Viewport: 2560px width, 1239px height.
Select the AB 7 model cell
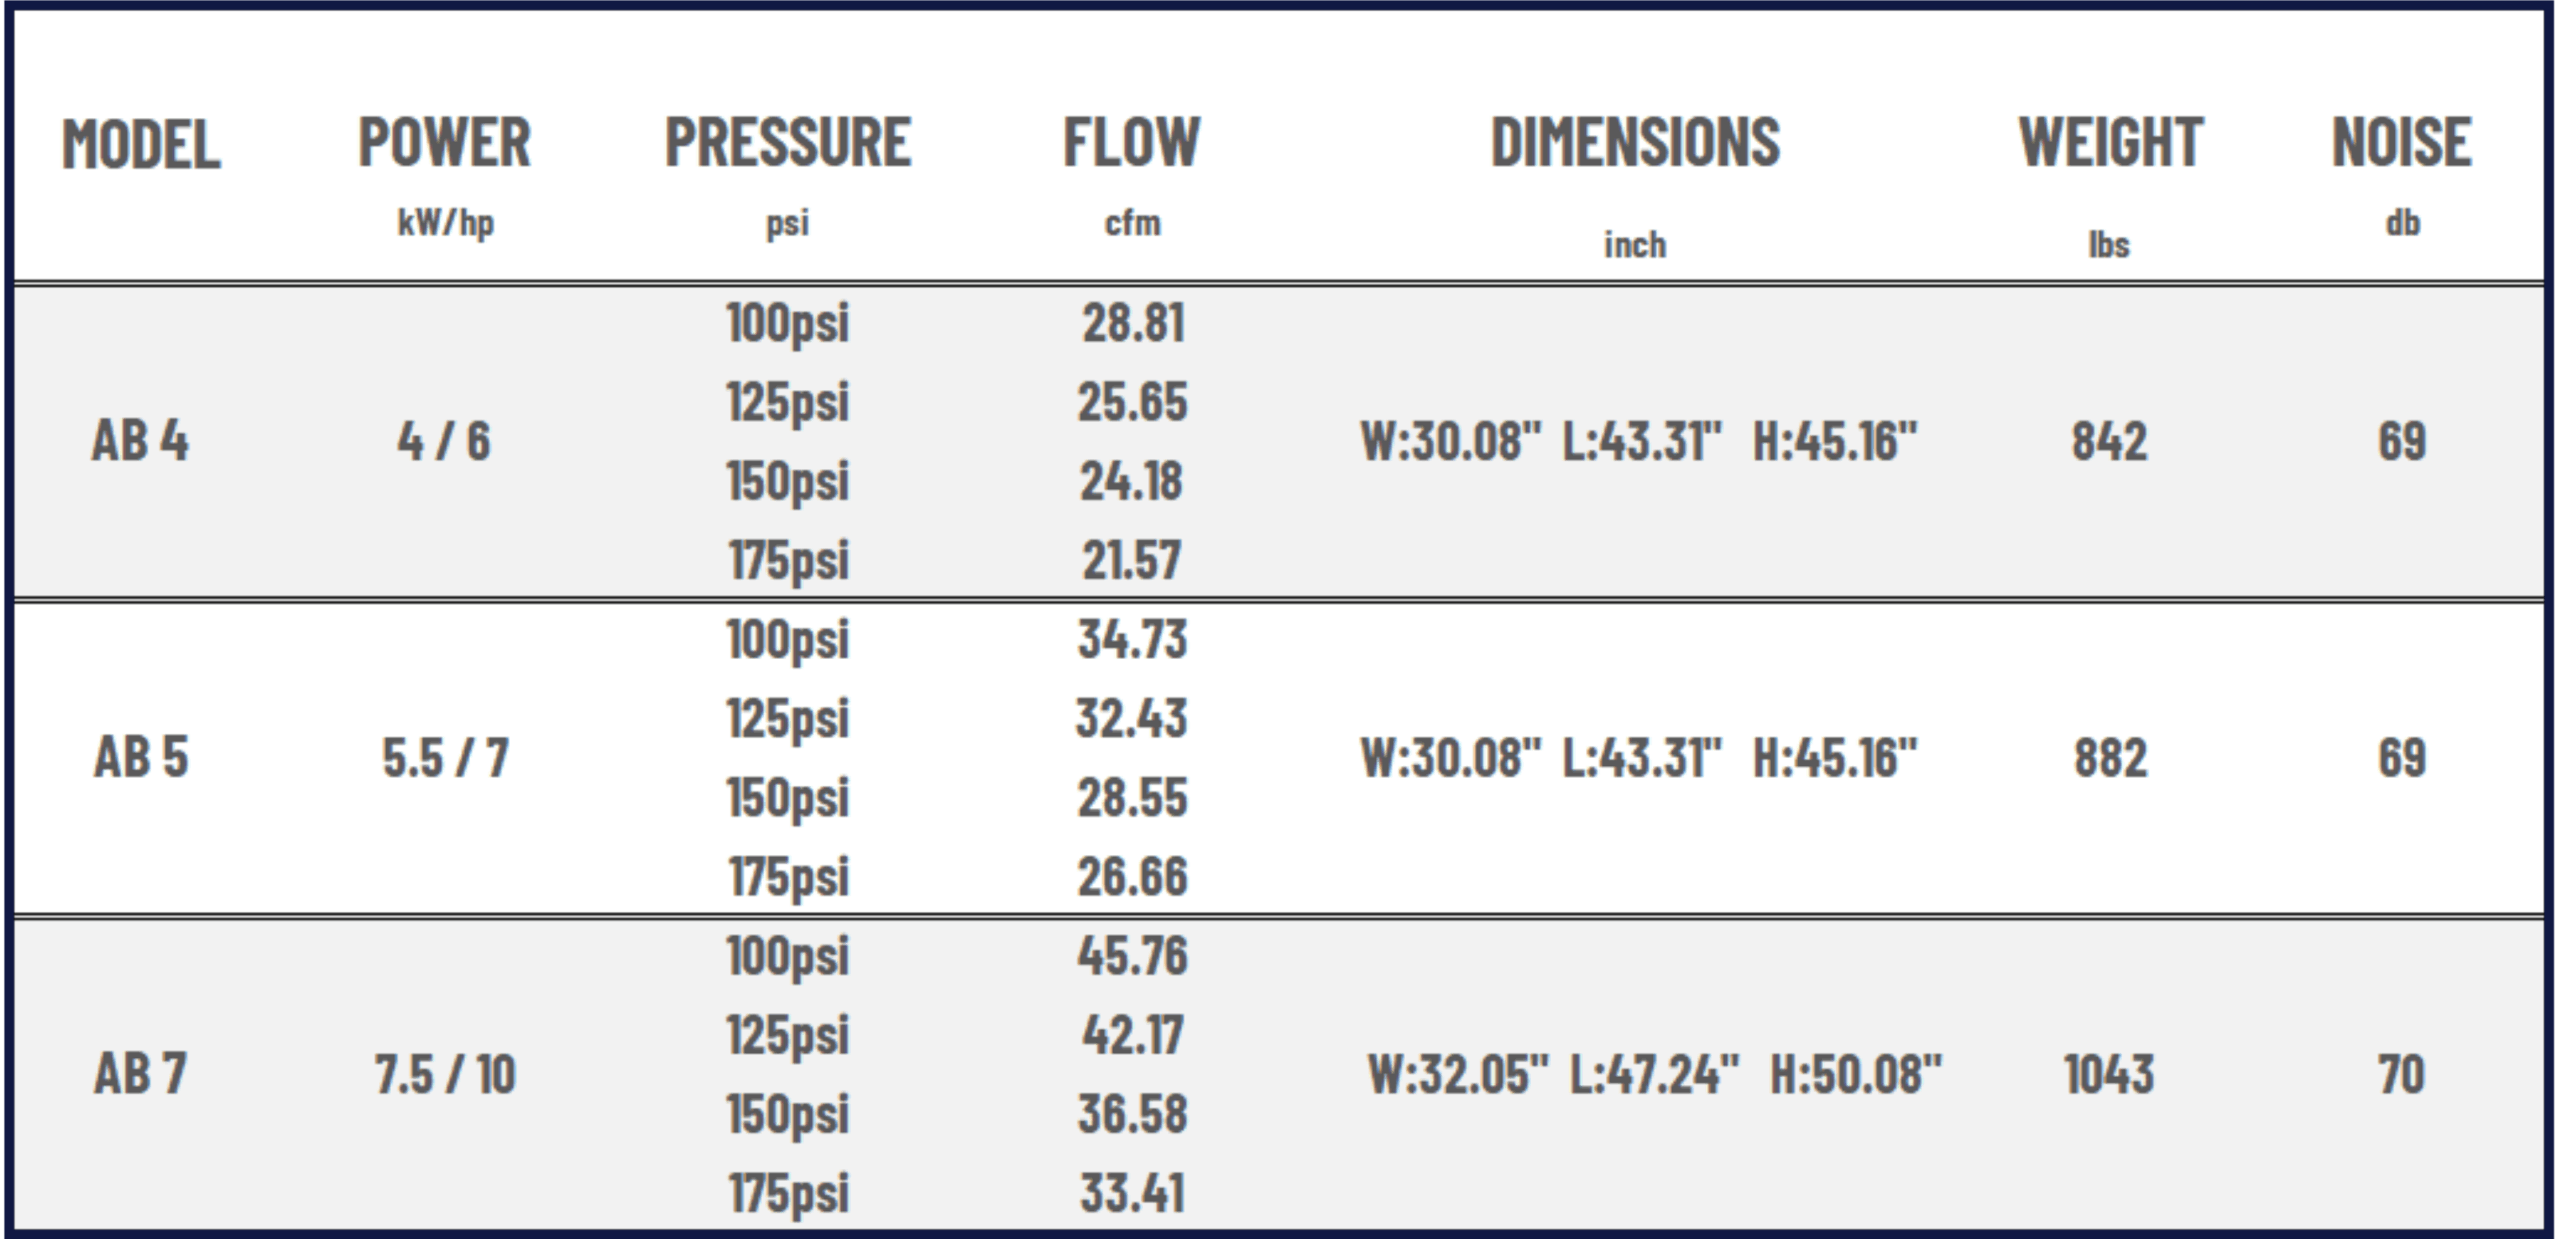[x=140, y=1074]
